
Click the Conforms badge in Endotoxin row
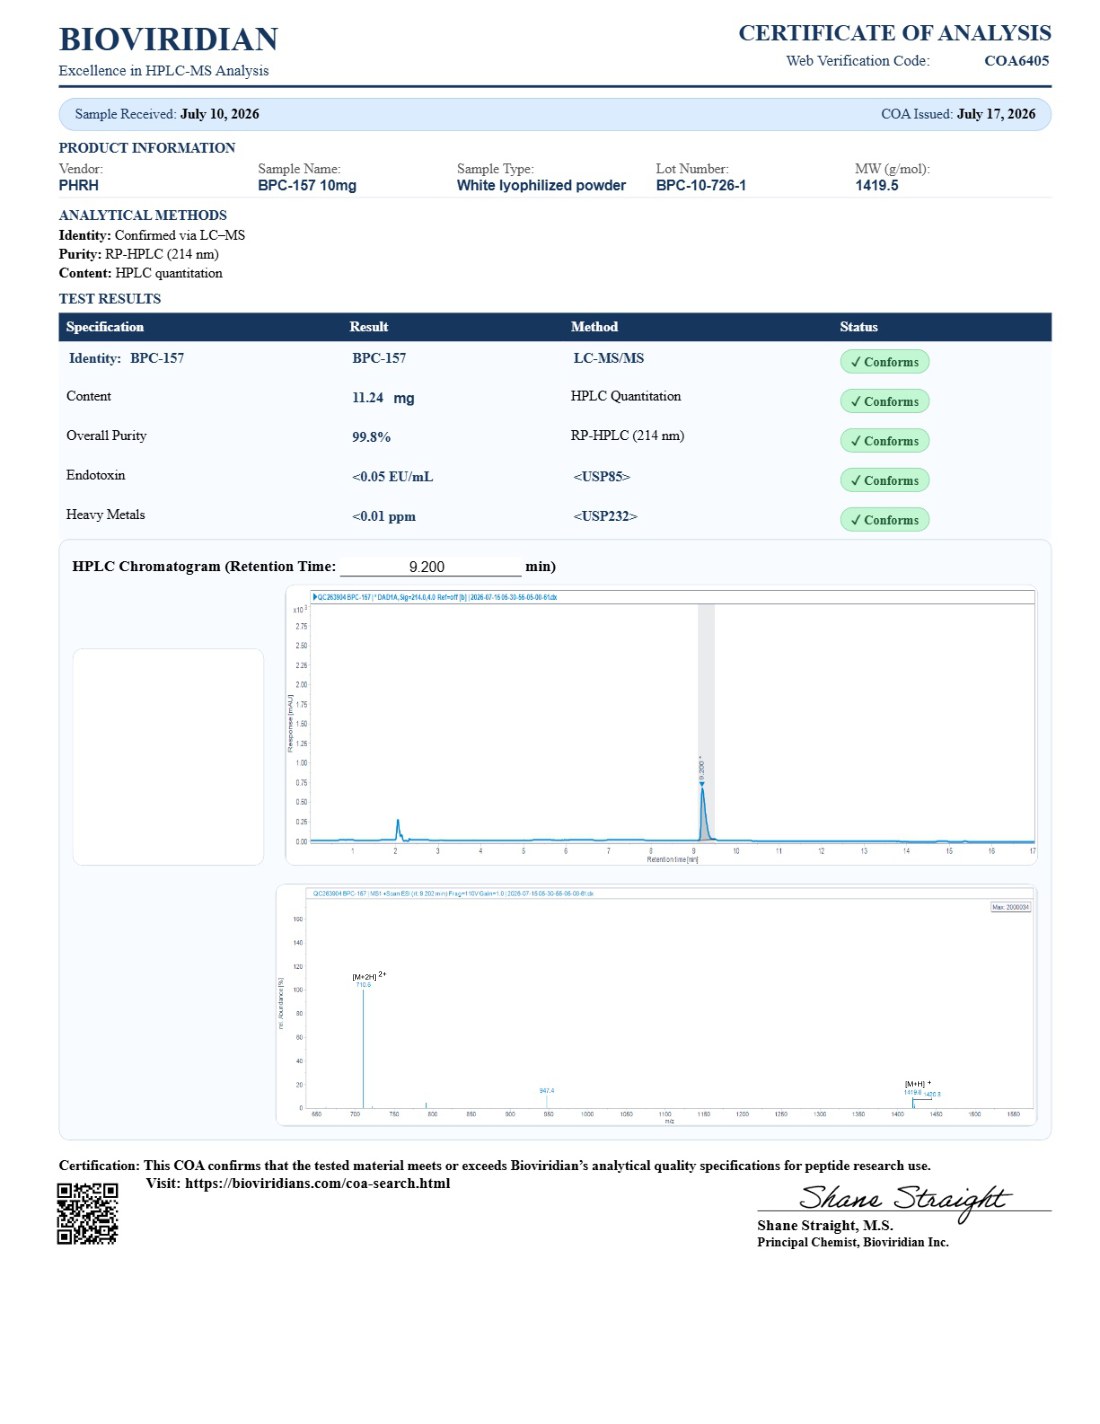885,480
